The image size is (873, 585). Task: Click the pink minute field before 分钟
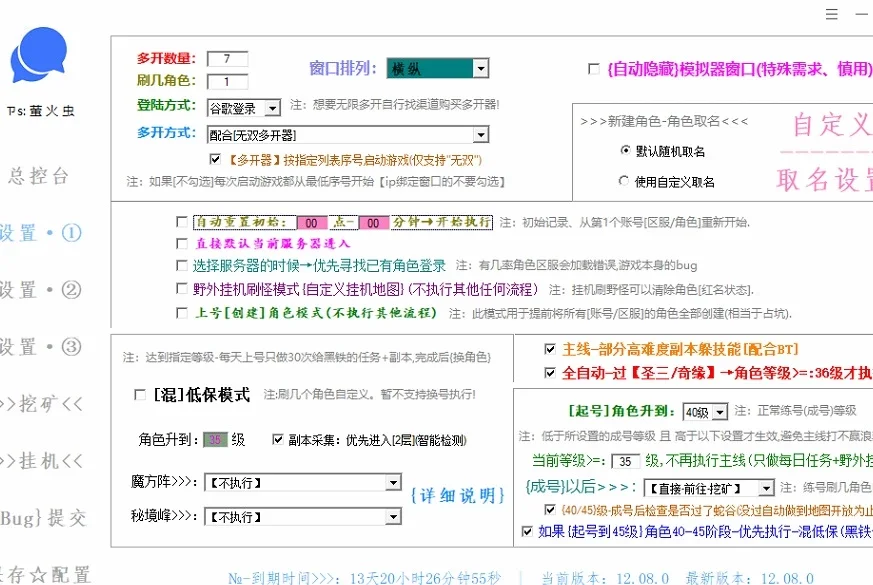tap(373, 223)
